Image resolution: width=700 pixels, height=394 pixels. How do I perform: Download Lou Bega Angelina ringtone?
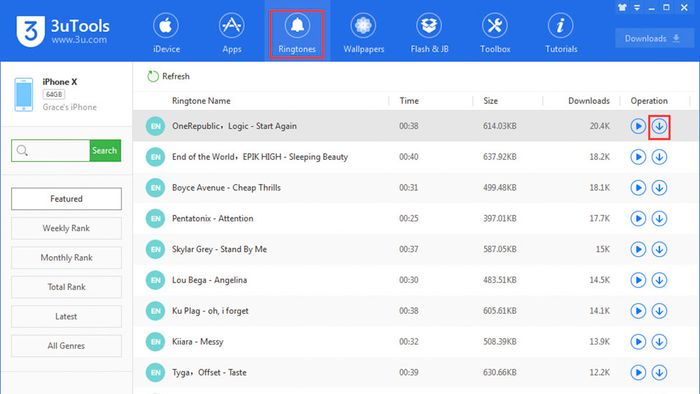tap(659, 280)
